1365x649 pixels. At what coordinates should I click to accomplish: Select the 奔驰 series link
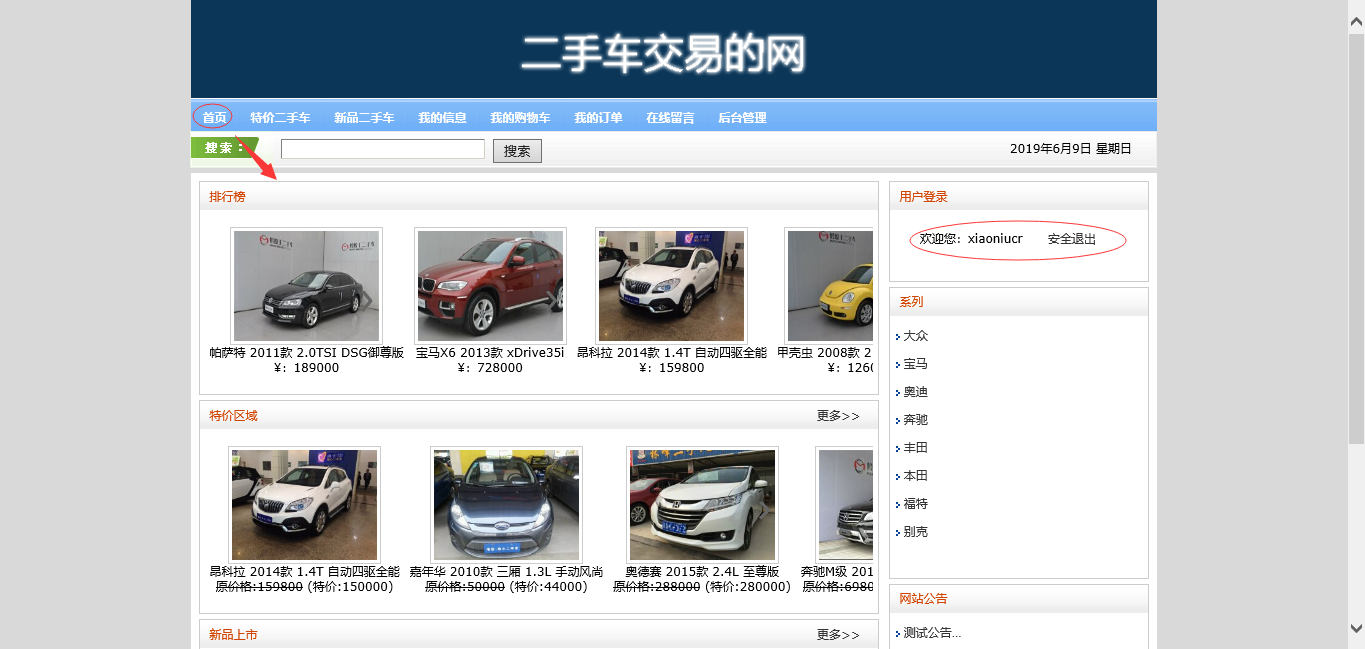(x=916, y=420)
